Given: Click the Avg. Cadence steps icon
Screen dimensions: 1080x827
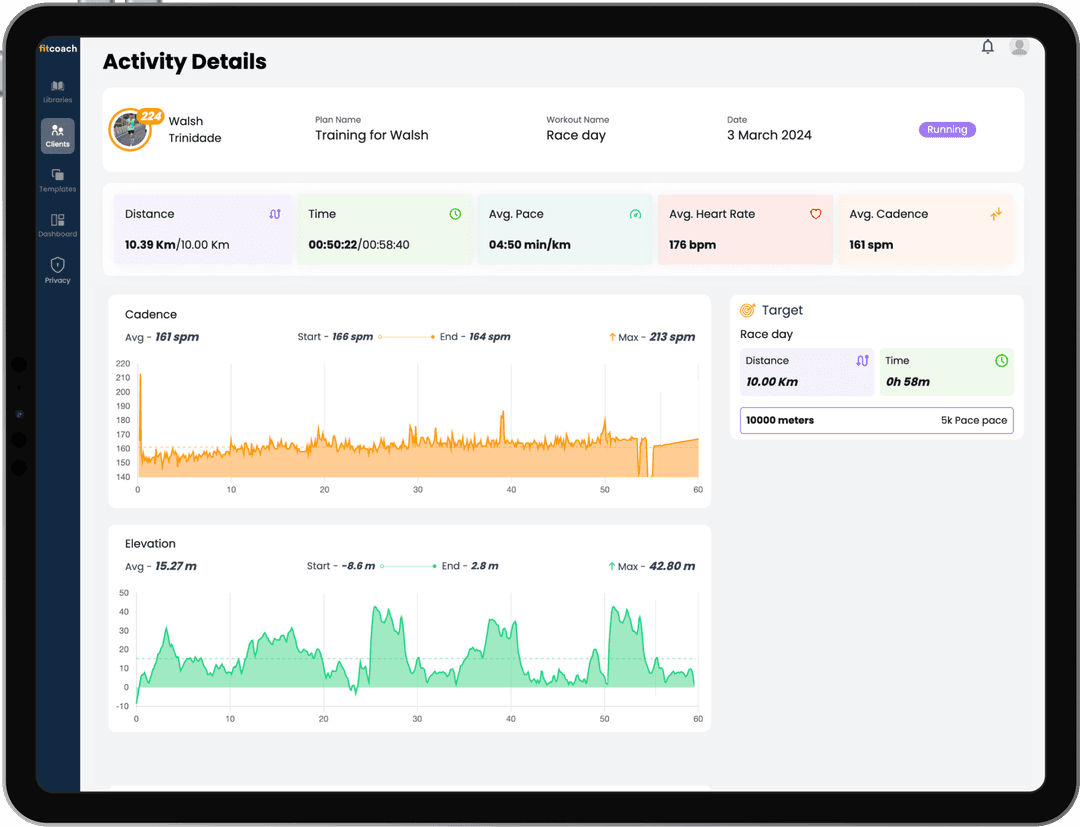Looking at the screenshot, I should tap(995, 214).
